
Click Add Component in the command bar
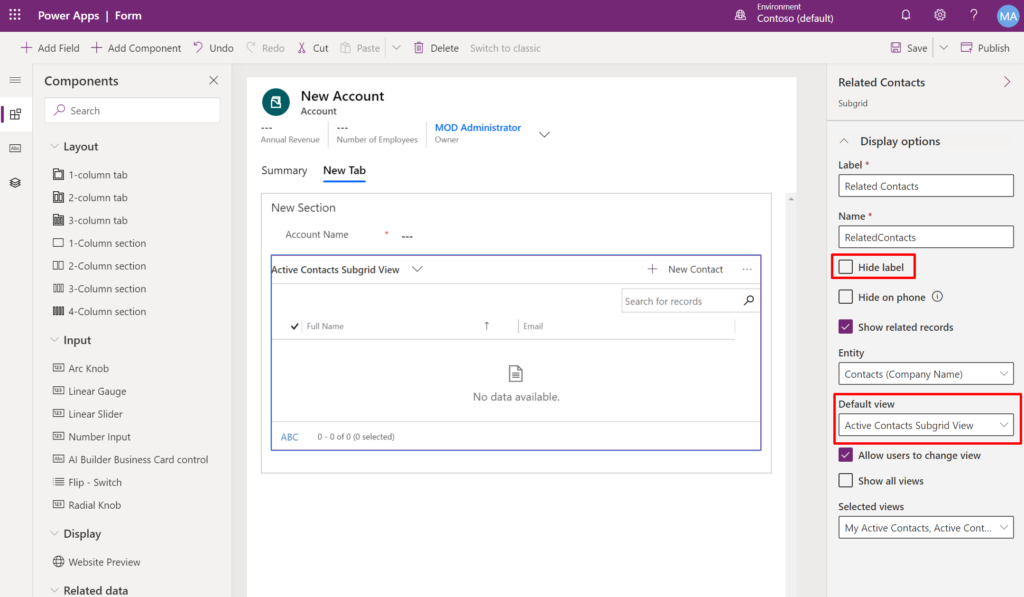pyautogui.click(x=136, y=48)
